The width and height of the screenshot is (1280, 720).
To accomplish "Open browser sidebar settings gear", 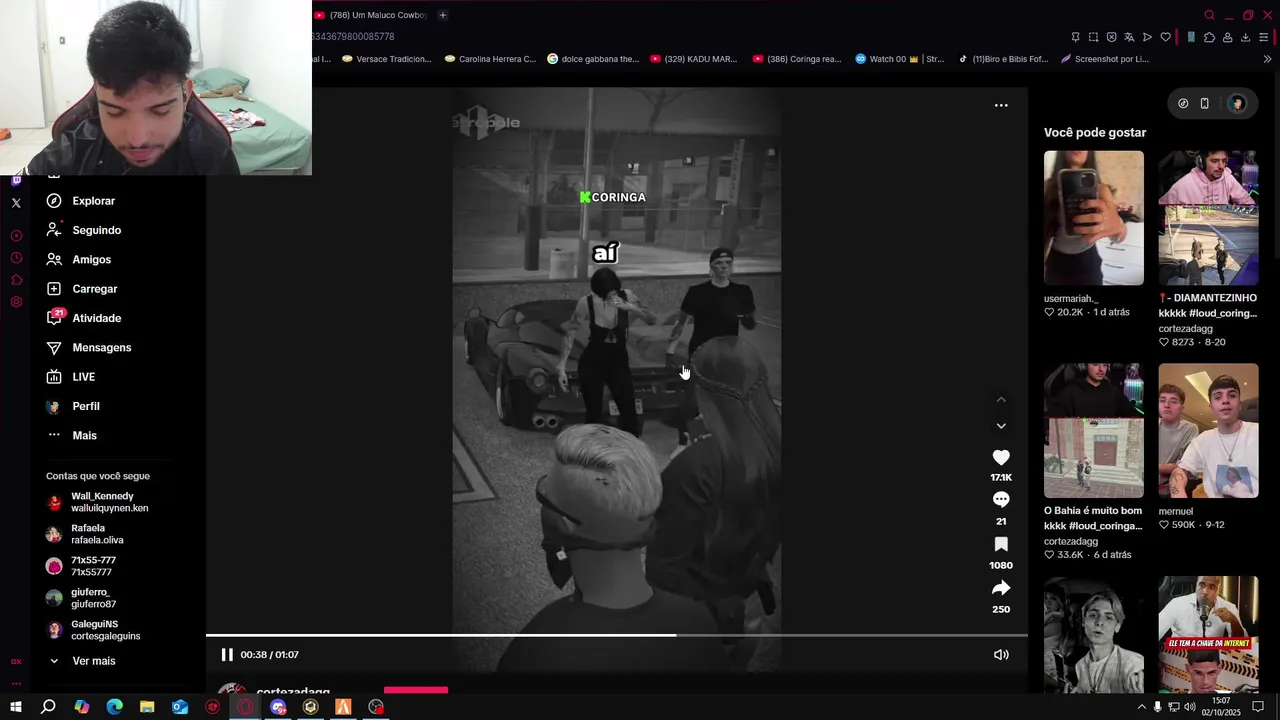I will click(16, 302).
